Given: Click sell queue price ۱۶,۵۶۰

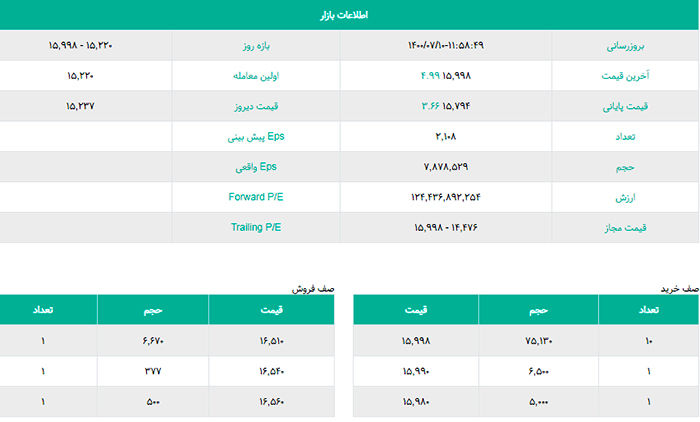Looking at the screenshot, I should [271, 402].
